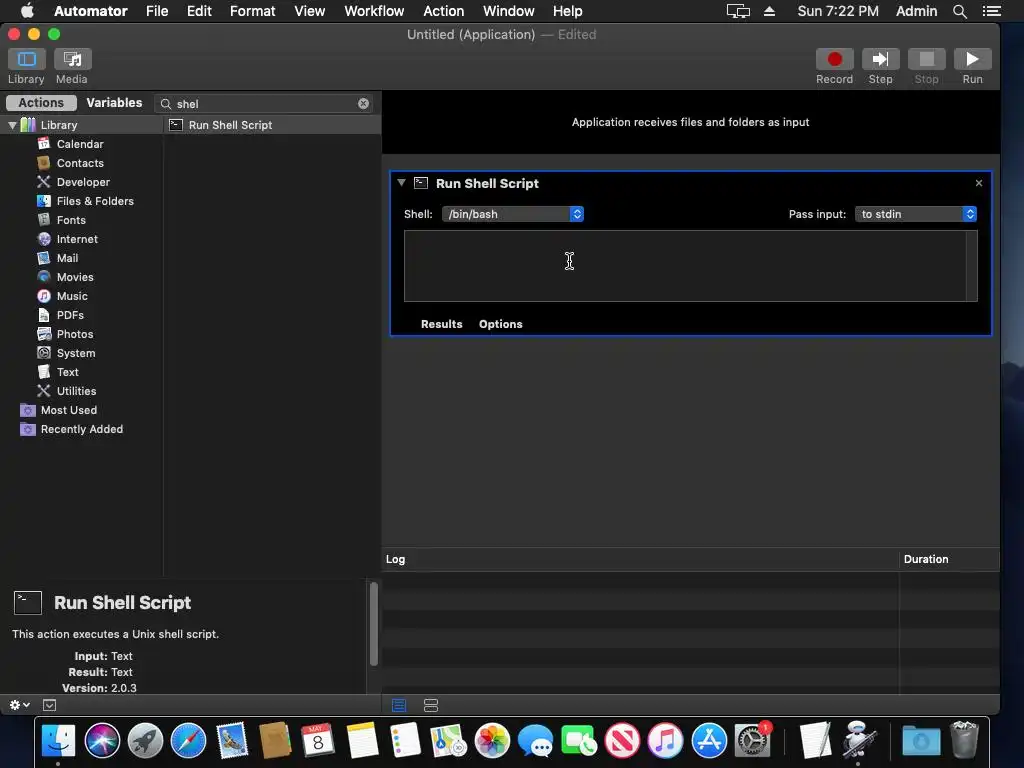The image size is (1024, 768).
Task: Open the Shell /bin/bash dropdown
Action: (513, 214)
